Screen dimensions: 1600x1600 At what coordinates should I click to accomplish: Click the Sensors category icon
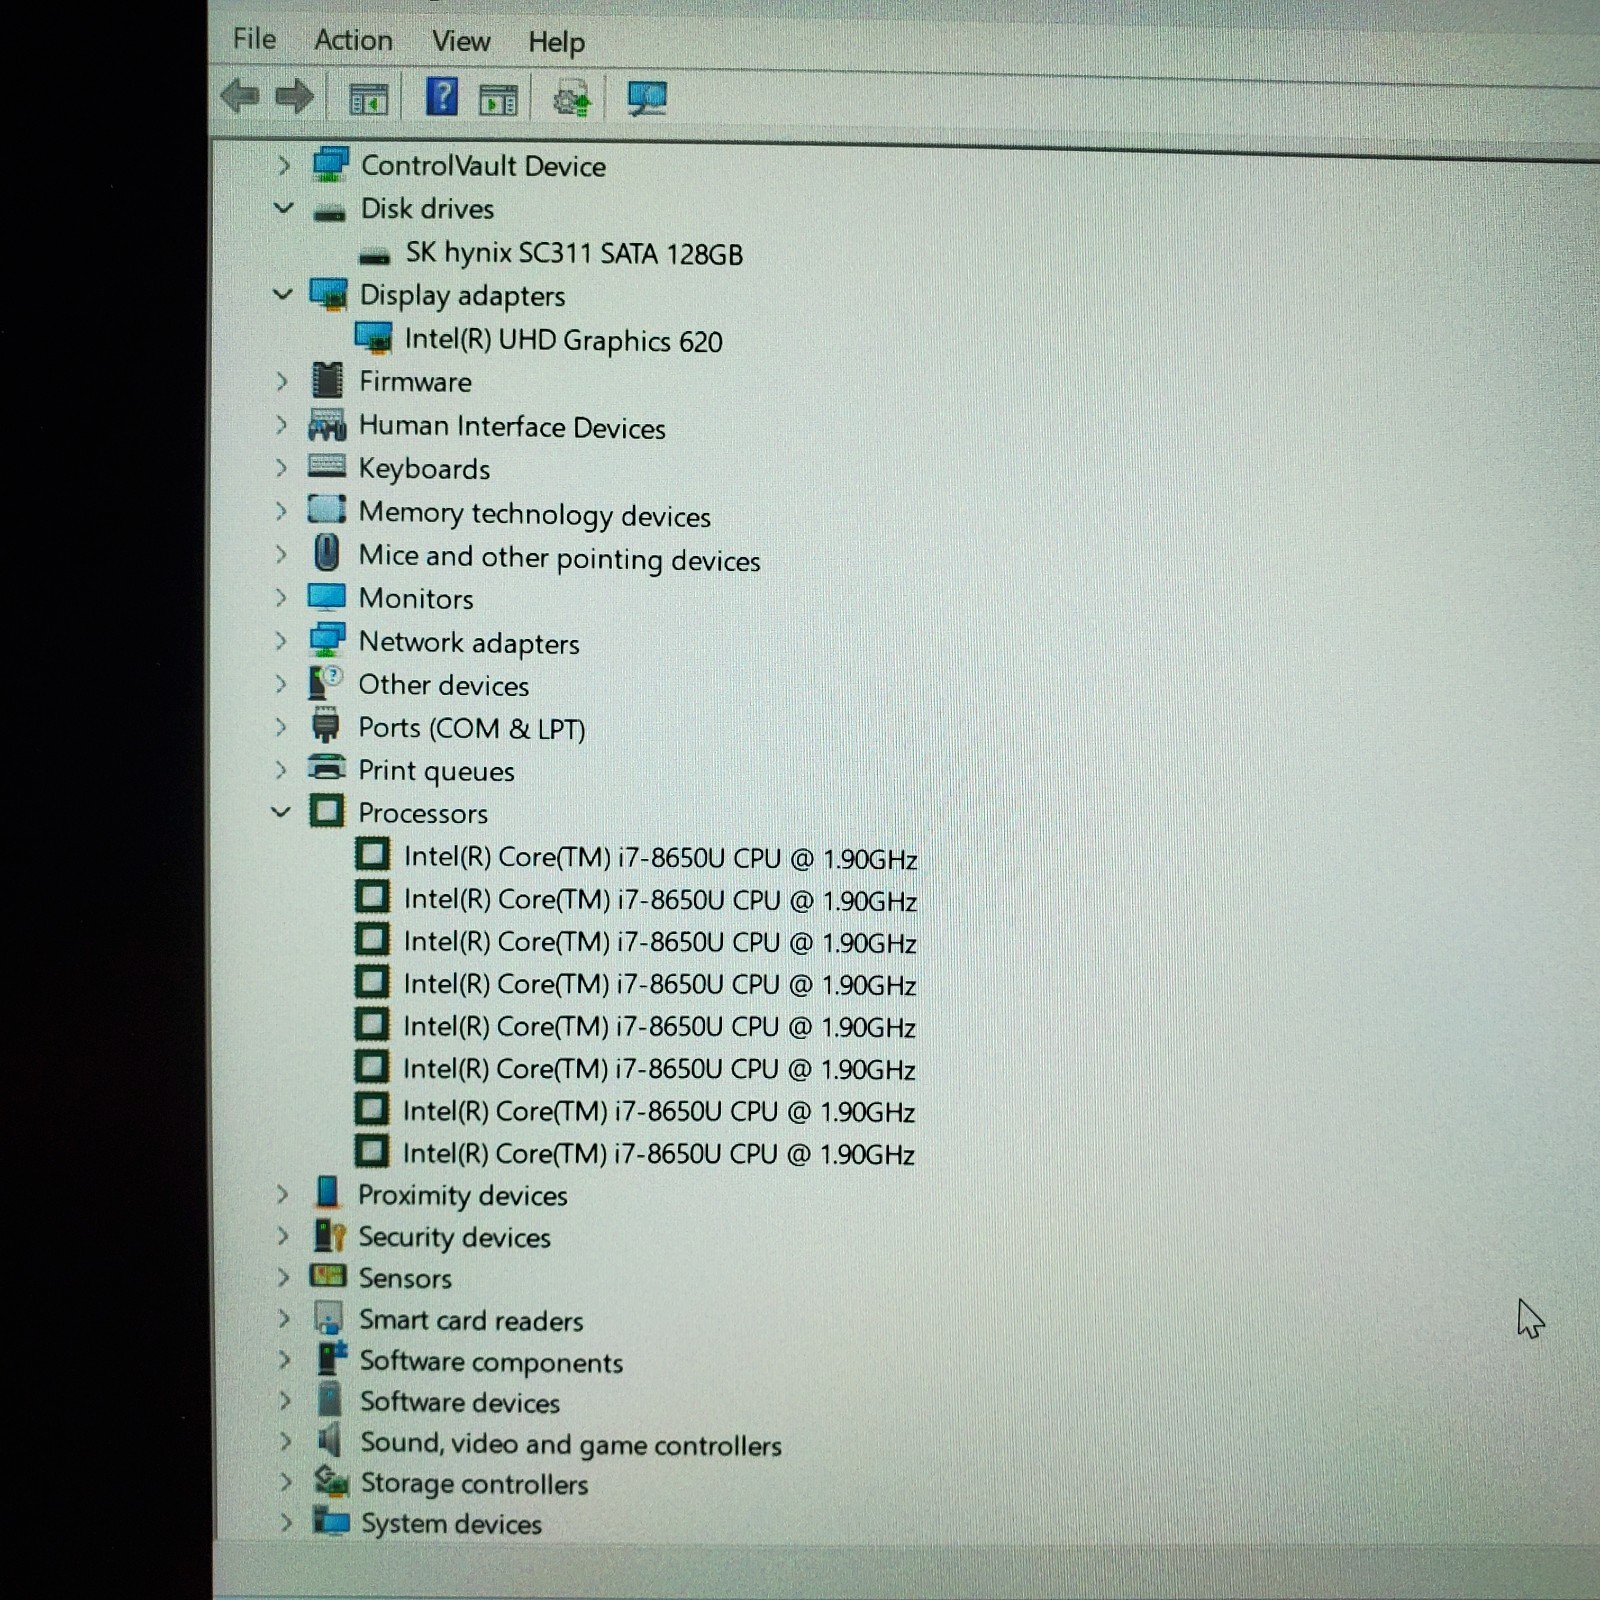pyautogui.click(x=328, y=1276)
